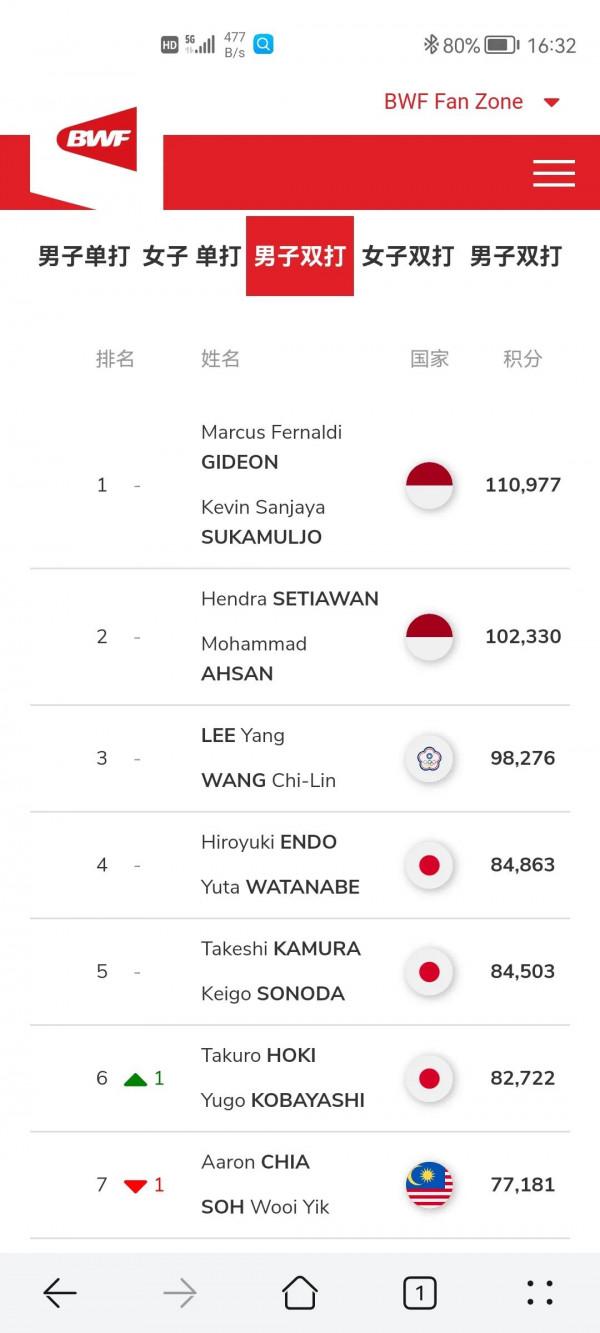Select the highlighted red 男子双打 tab

coord(300,256)
